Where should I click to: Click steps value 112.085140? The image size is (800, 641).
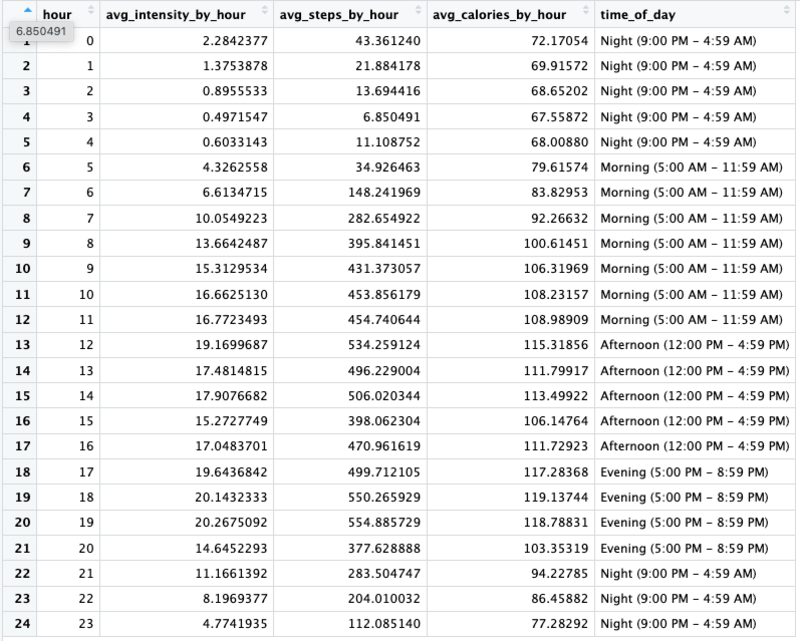(384, 624)
